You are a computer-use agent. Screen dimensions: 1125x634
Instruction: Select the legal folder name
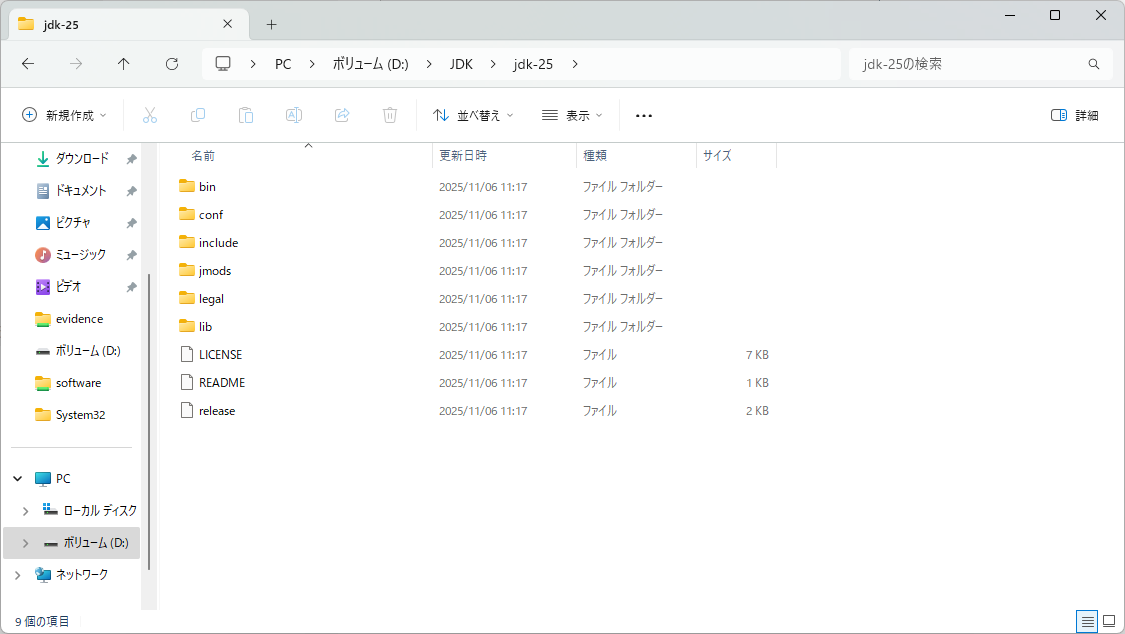[x=212, y=298]
